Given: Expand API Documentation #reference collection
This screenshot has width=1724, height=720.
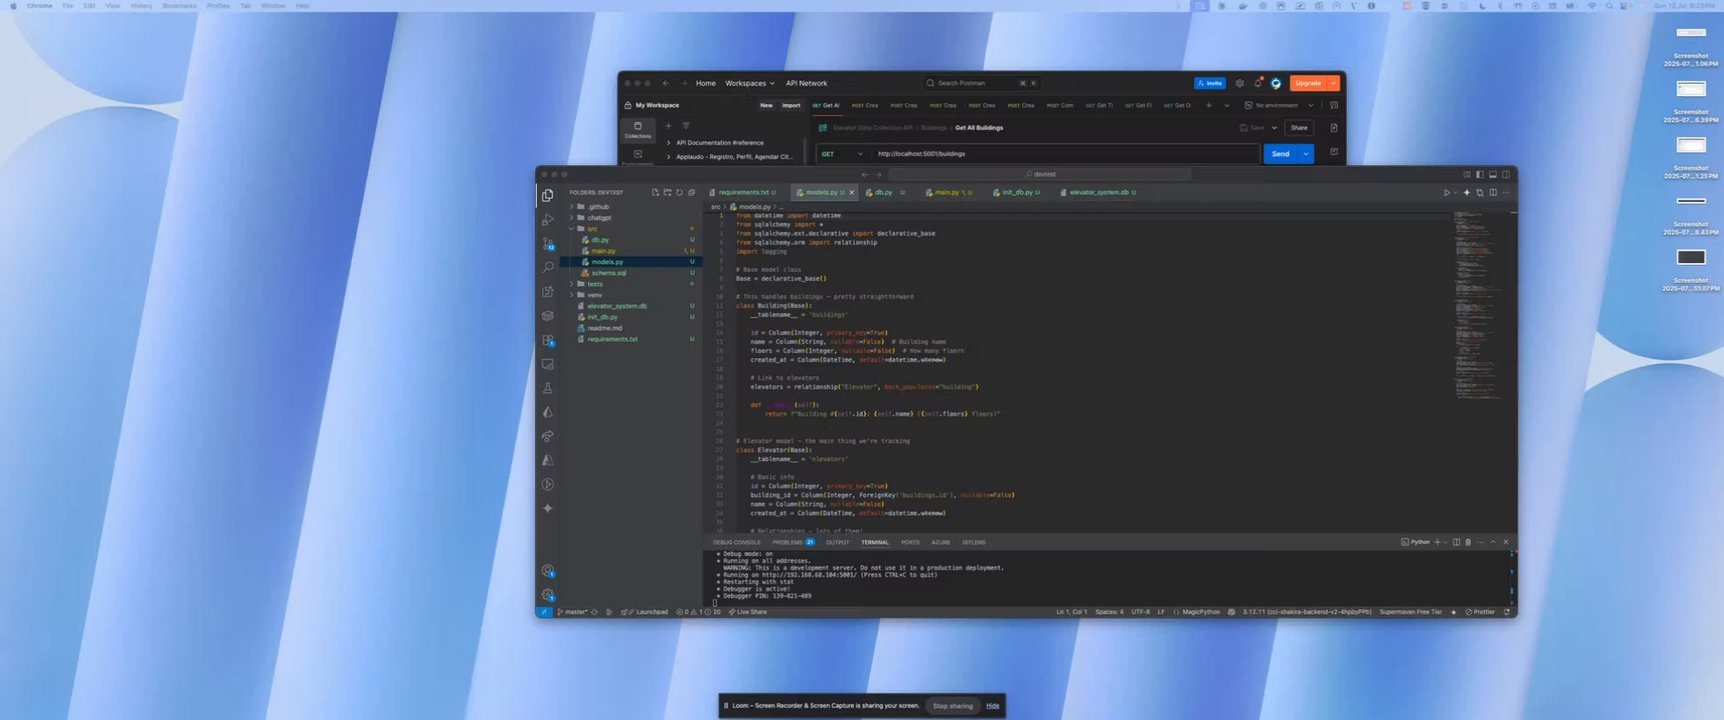Looking at the screenshot, I should coord(668,143).
